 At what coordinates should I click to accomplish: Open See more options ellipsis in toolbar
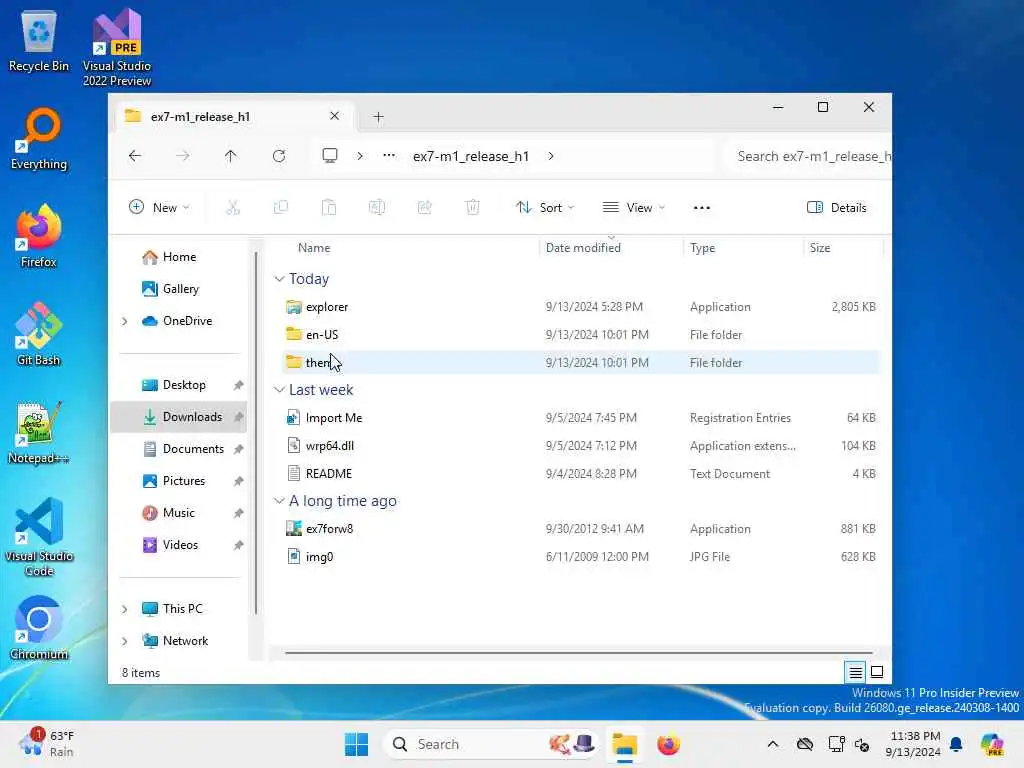[701, 208]
